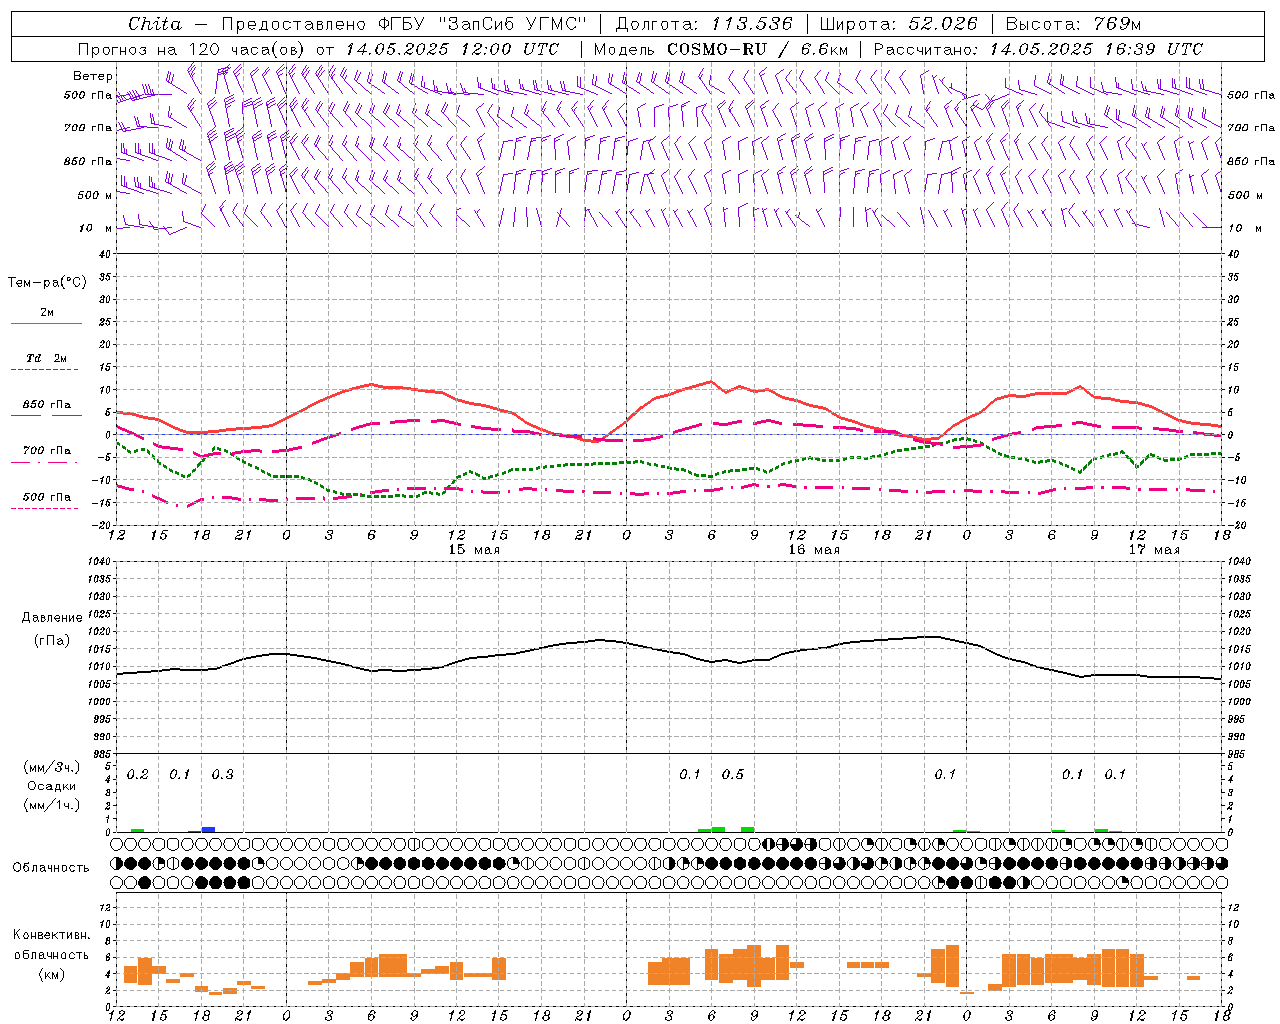Select the "Прогноз на 120 часа(ов)" forecast text
Viewport: 1280px width, 1024px height.
(x=192, y=49)
